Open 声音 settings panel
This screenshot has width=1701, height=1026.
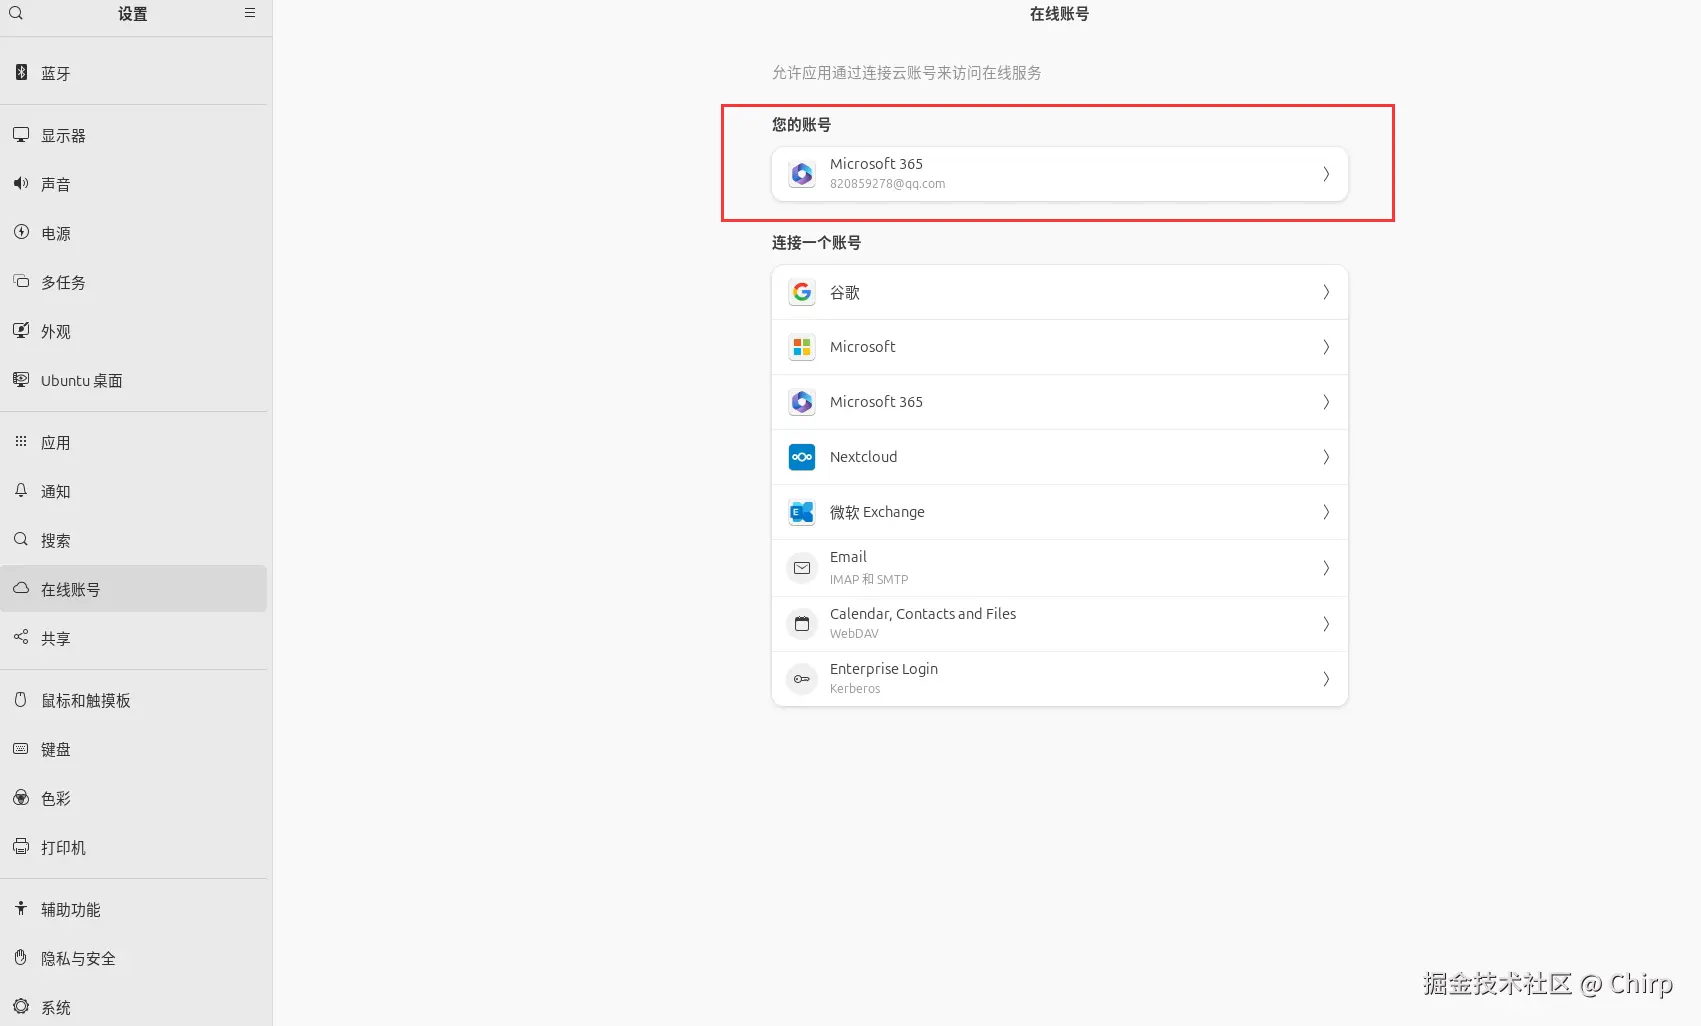[134, 184]
